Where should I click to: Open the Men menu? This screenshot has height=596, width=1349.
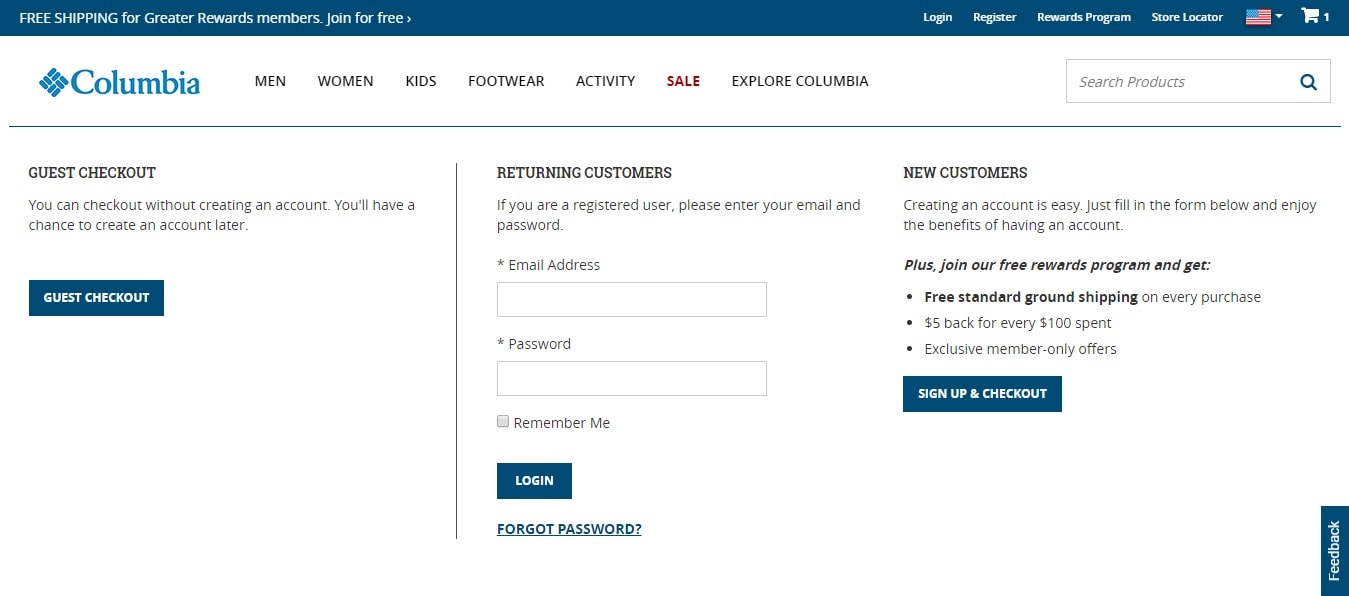click(x=270, y=81)
